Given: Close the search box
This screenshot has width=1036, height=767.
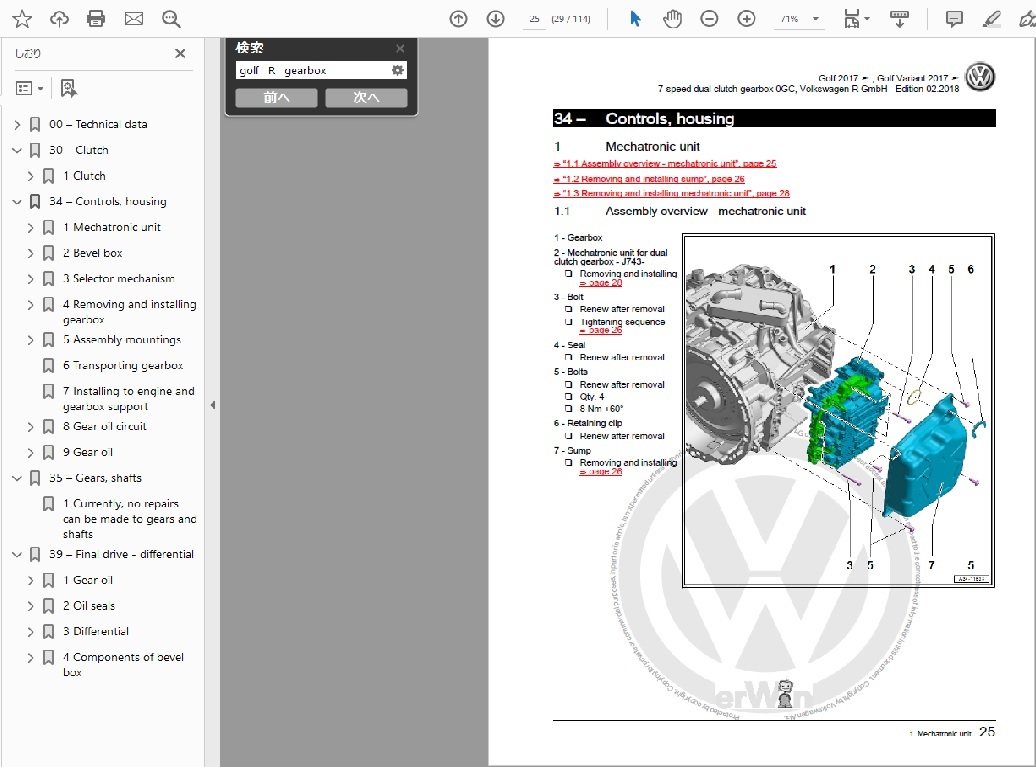Looking at the screenshot, I should (x=400, y=48).
